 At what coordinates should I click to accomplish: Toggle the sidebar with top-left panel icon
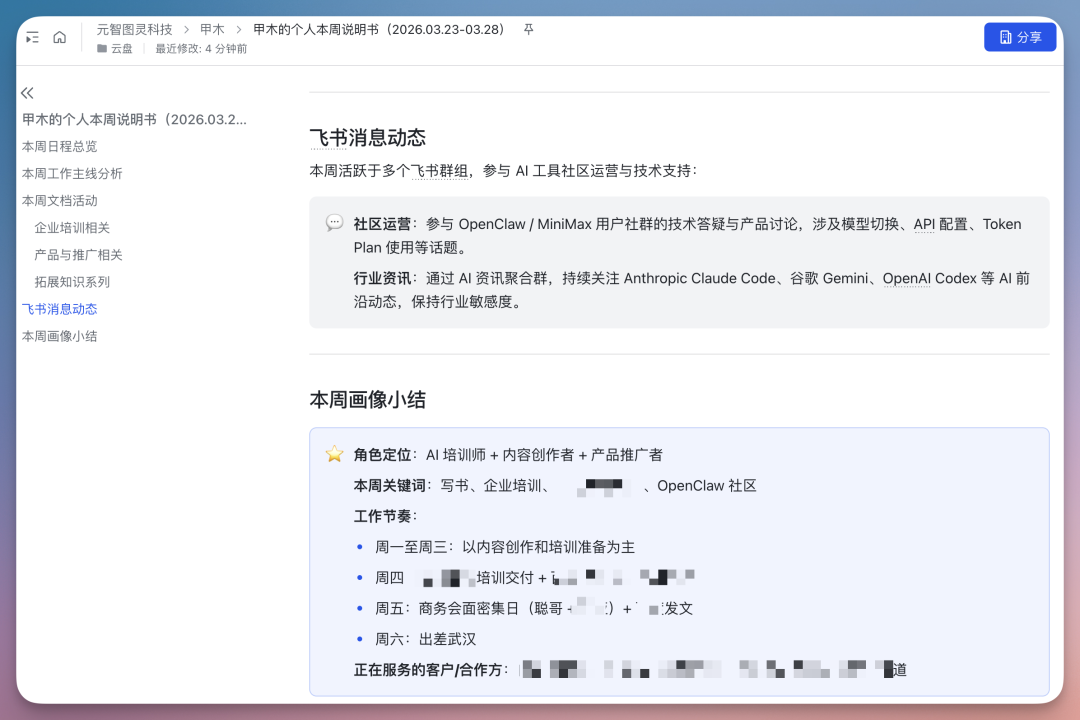[33, 36]
